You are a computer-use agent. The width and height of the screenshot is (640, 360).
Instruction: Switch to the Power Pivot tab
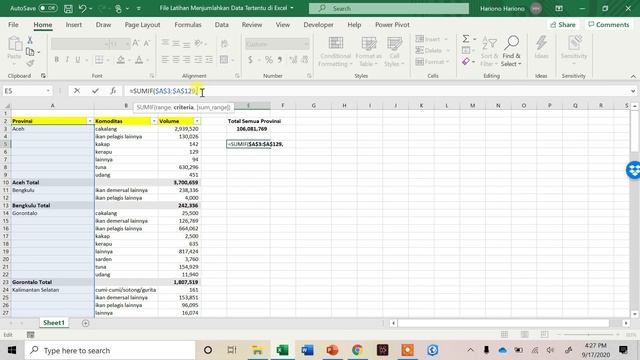pos(392,24)
